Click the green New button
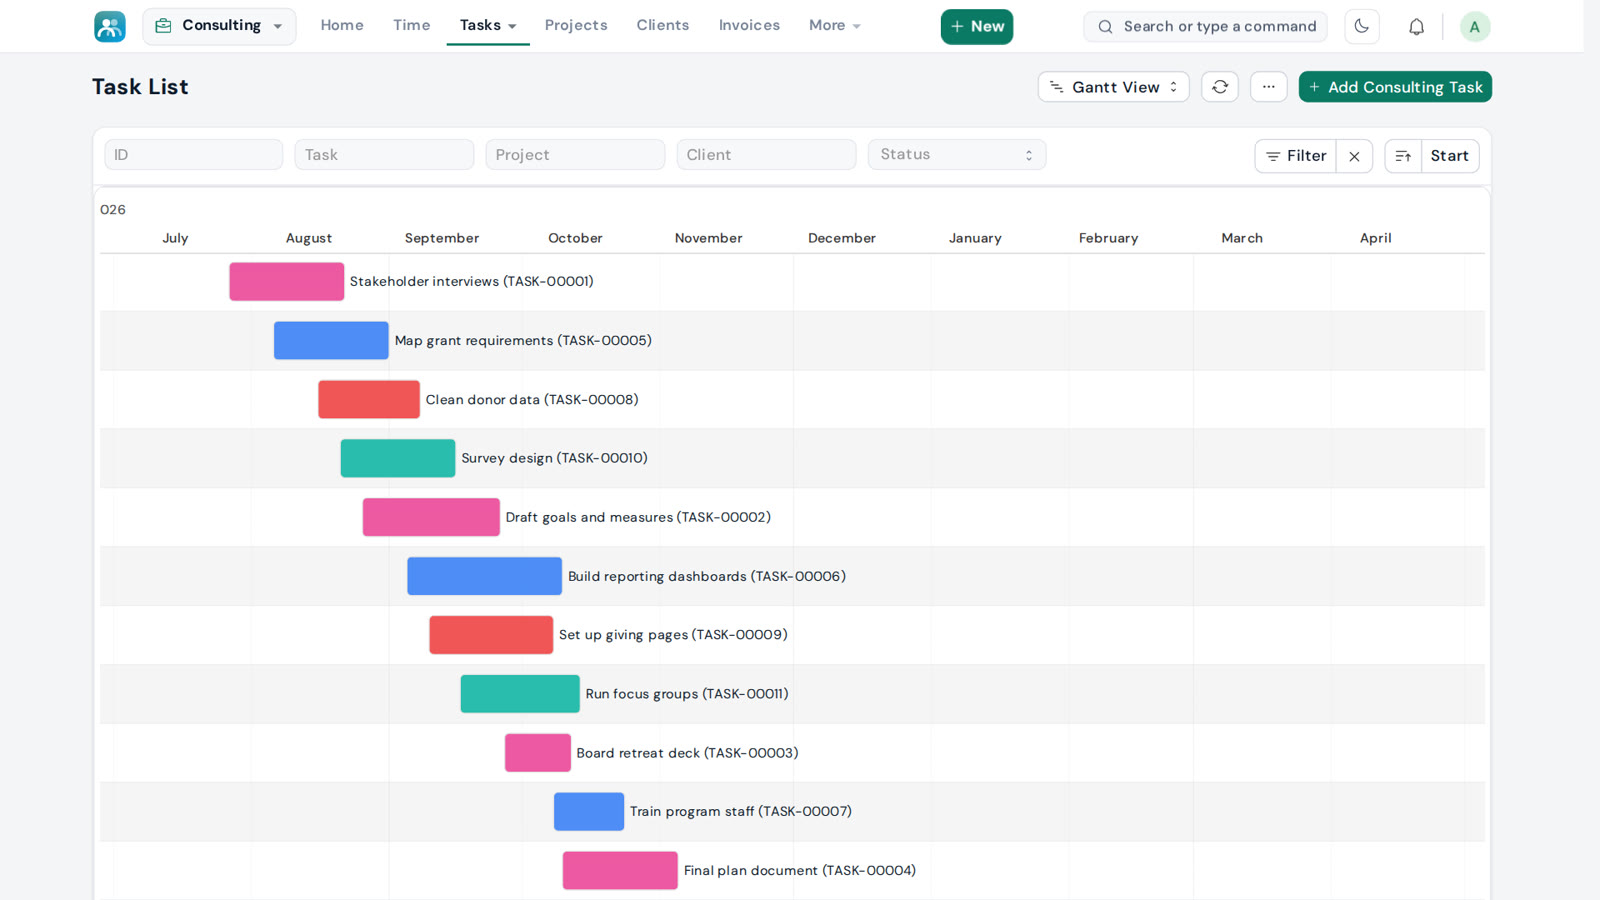Image resolution: width=1600 pixels, height=900 pixels. pyautogui.click(x=977, y=27)
